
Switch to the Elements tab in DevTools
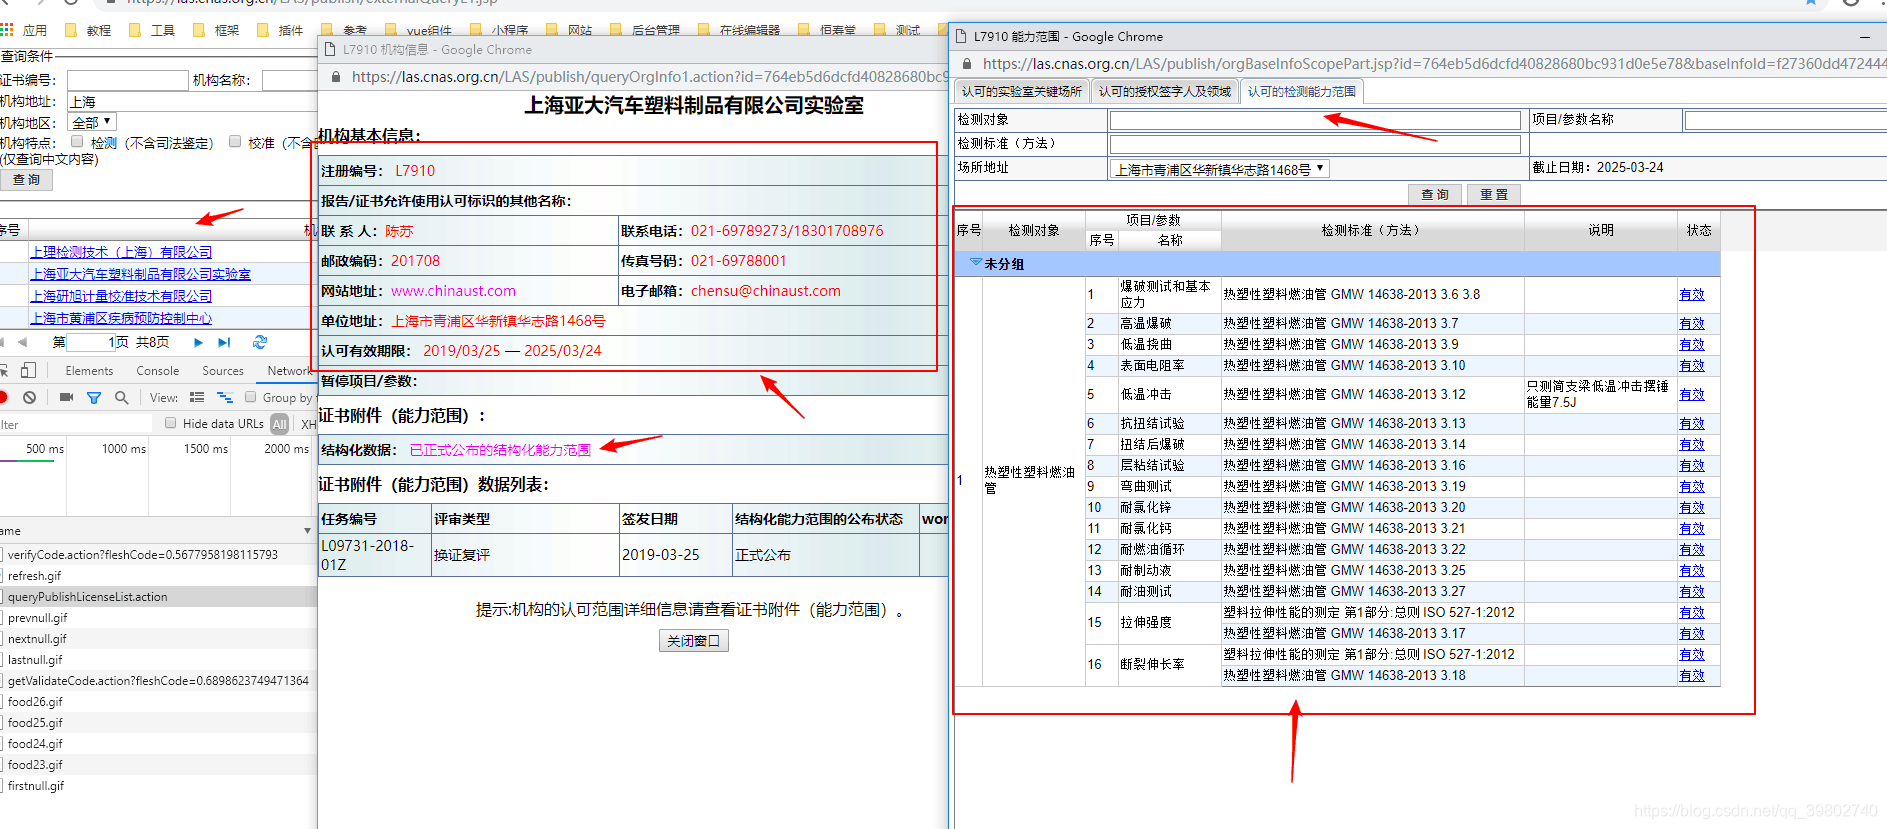(x=89, y=371)
